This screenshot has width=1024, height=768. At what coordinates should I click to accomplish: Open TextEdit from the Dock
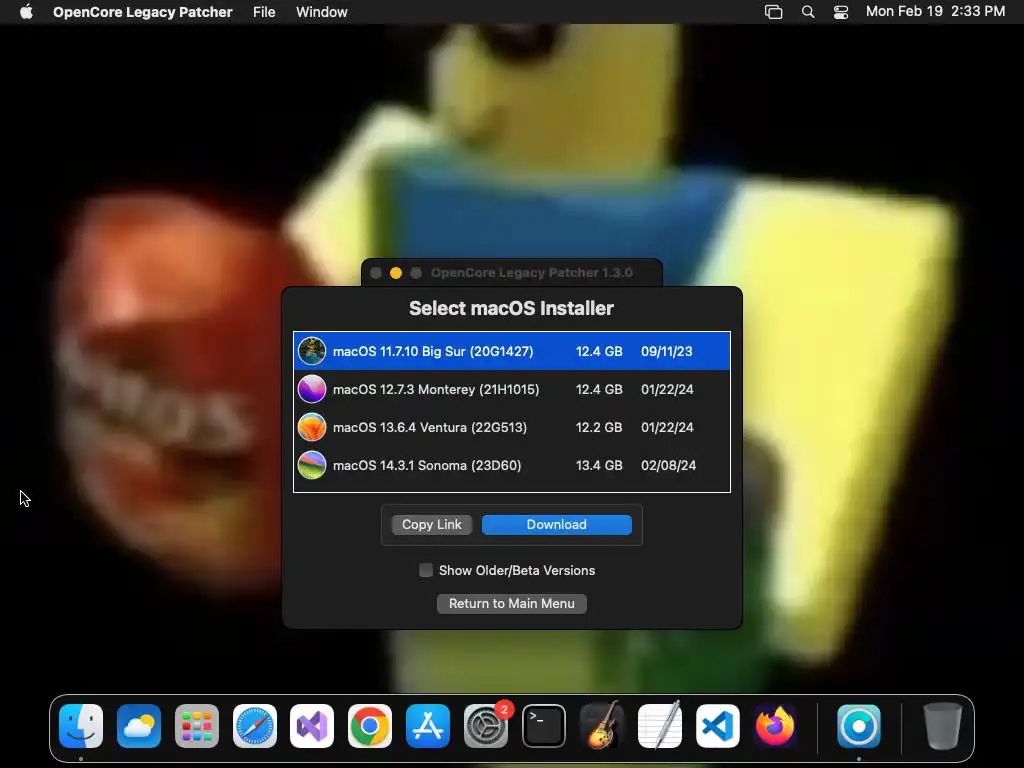(x=660, y=726)
